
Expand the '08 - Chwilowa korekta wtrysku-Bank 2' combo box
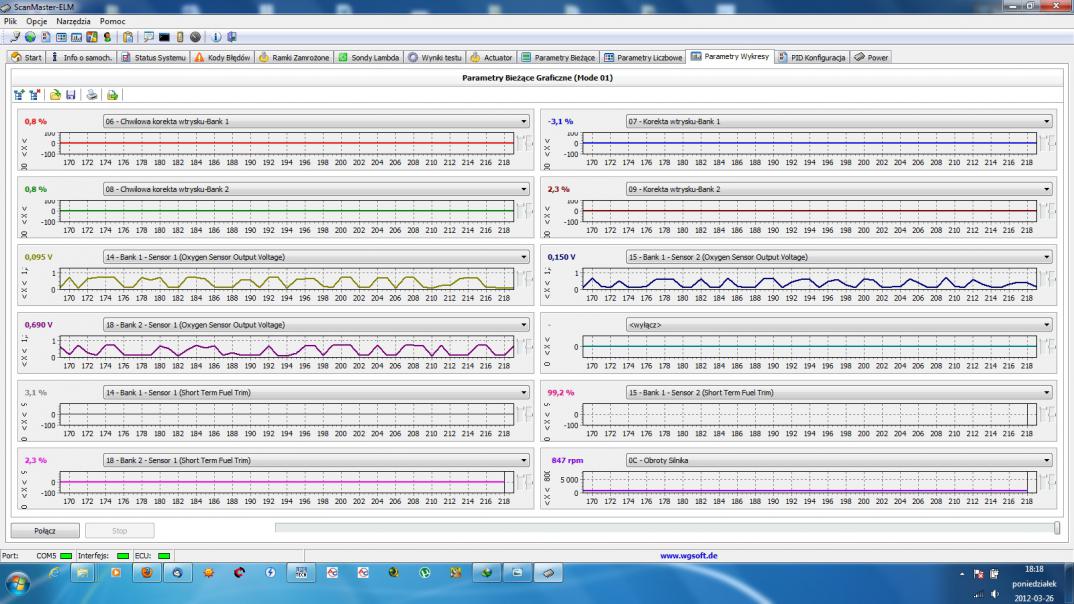[316, 189]
